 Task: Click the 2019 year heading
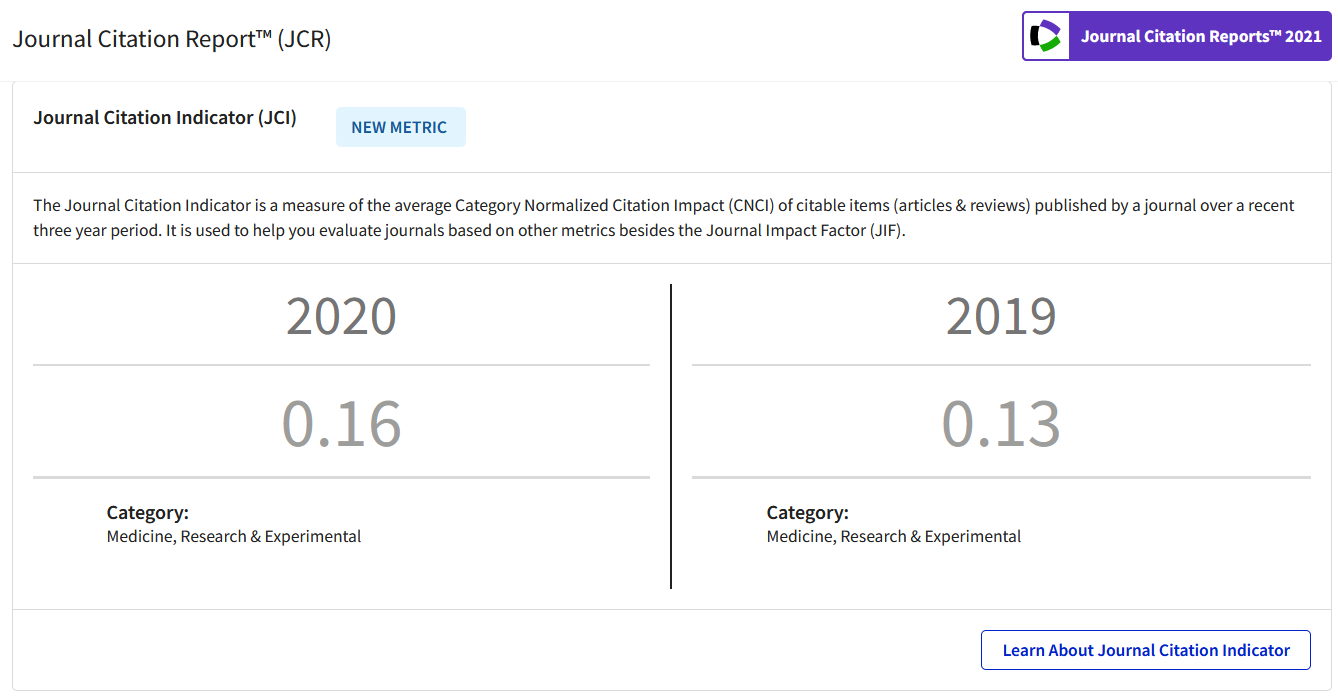[x=1001, y=316]
